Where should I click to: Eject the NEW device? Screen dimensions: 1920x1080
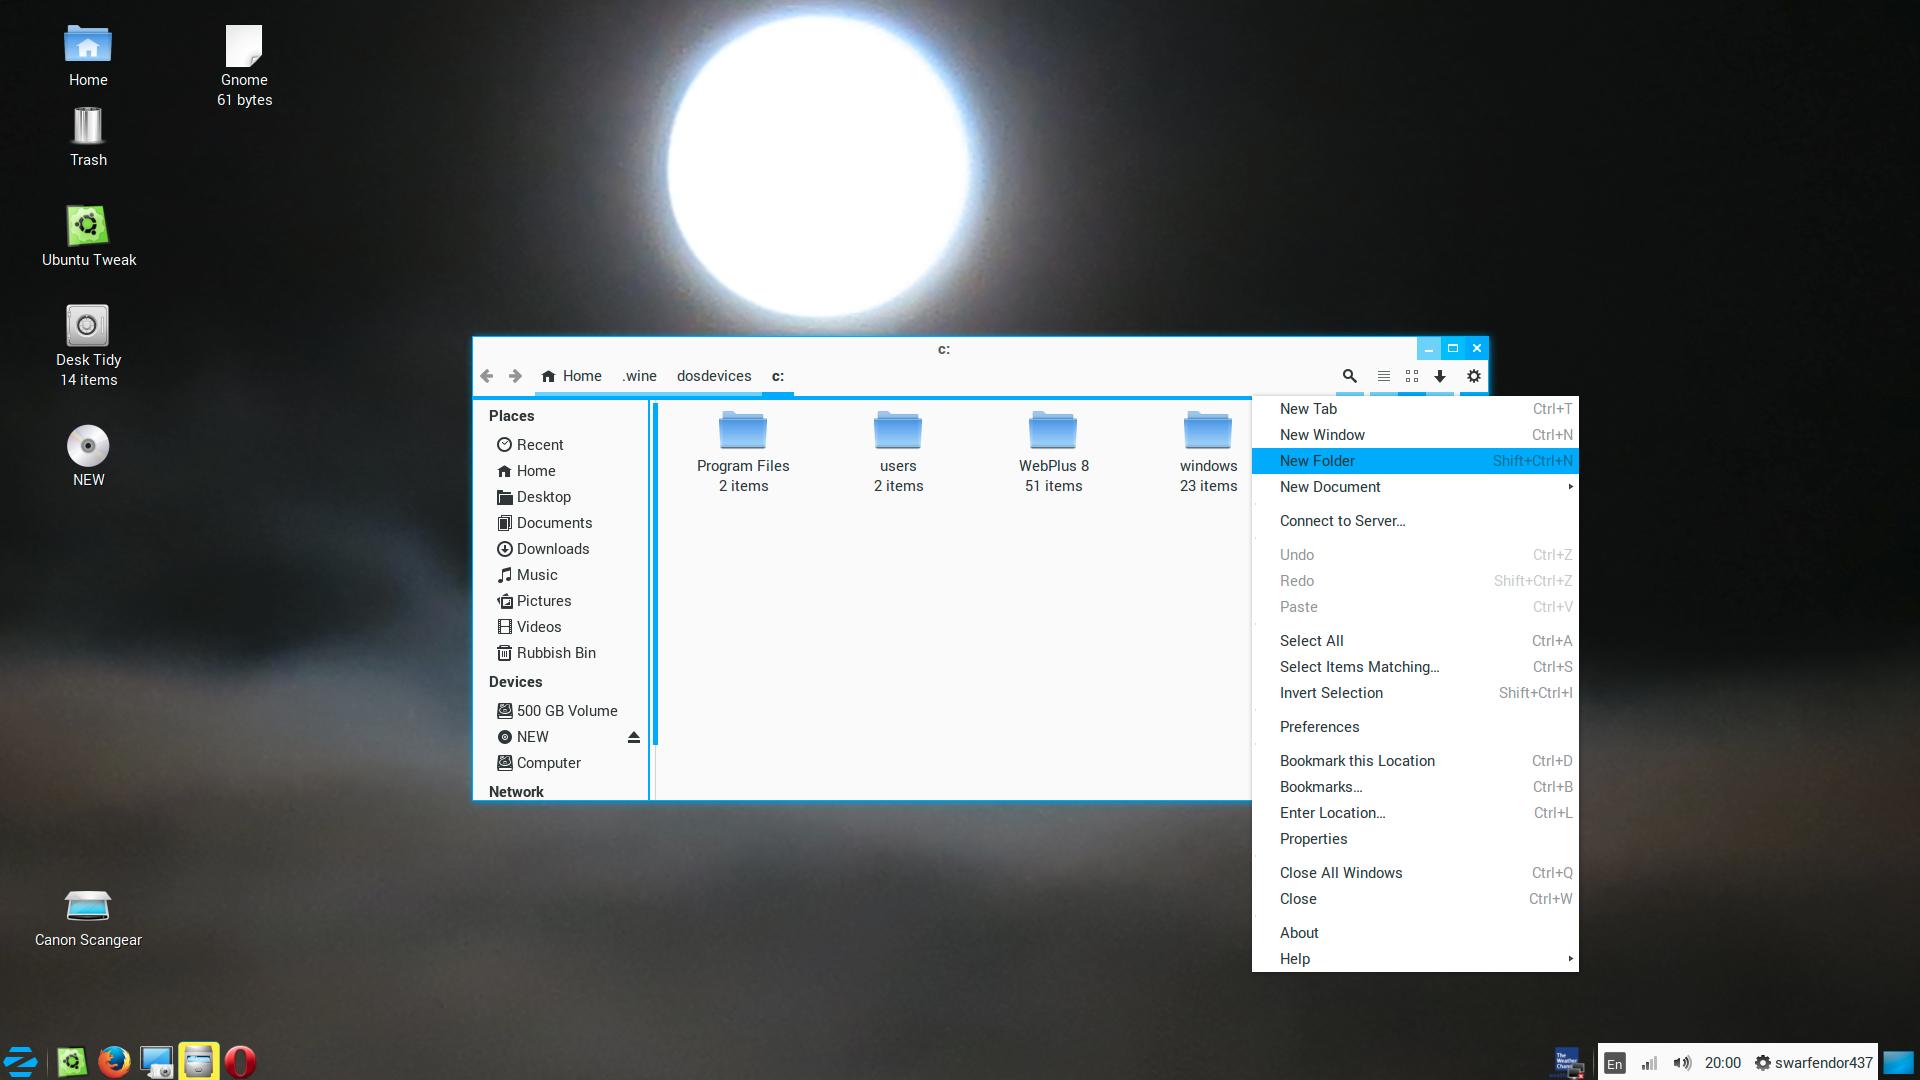(x=633, y=737)
